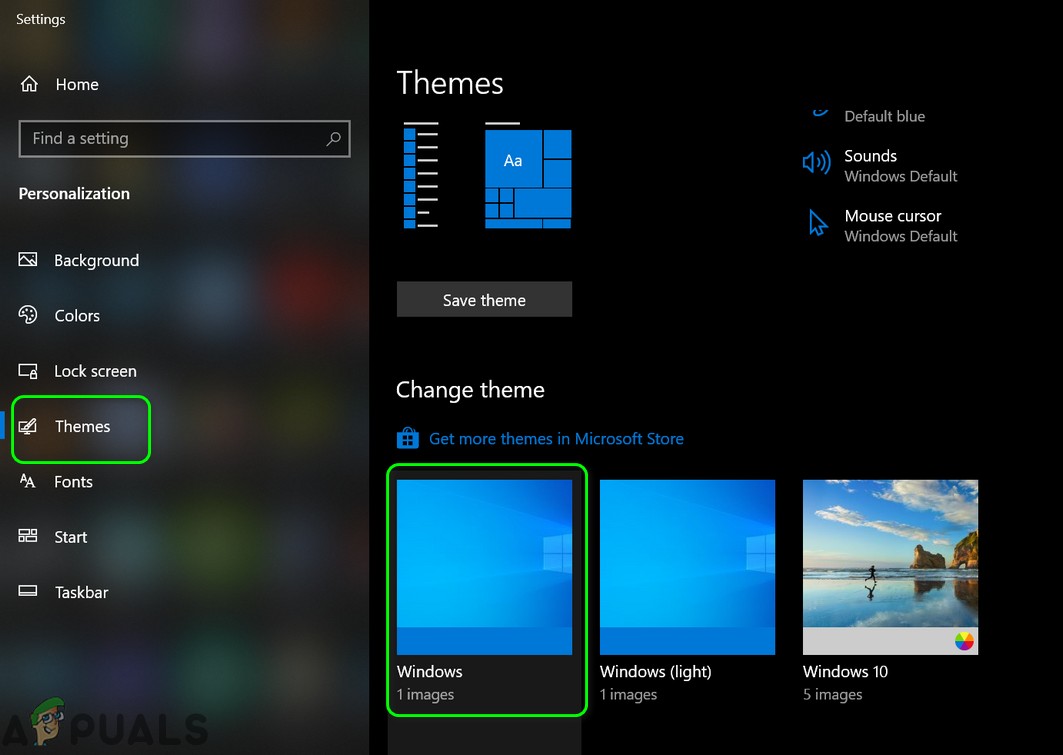Click the Sounds speaker icon
Screen dimensions: 1063x755
816,163
